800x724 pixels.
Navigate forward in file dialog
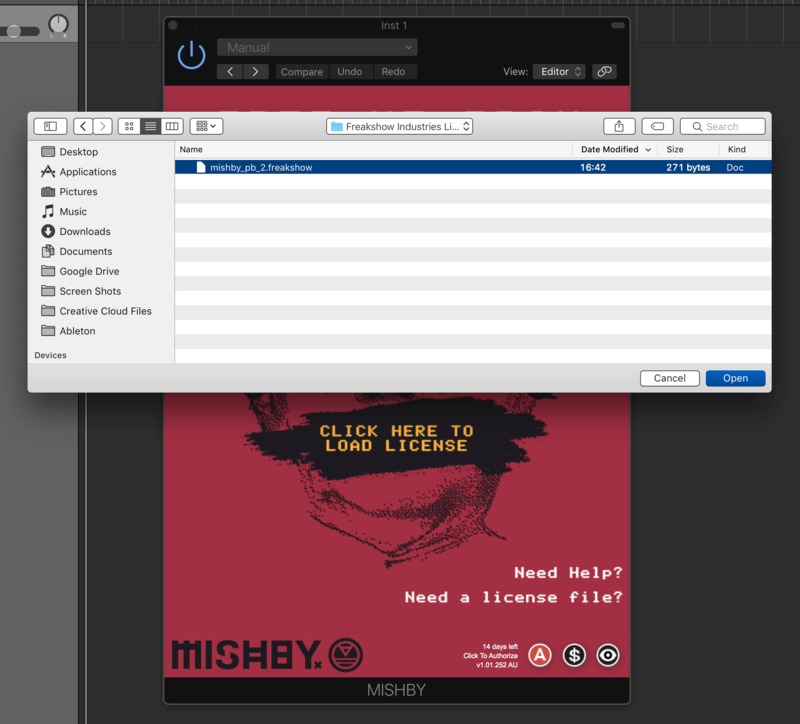coord(103,126)
